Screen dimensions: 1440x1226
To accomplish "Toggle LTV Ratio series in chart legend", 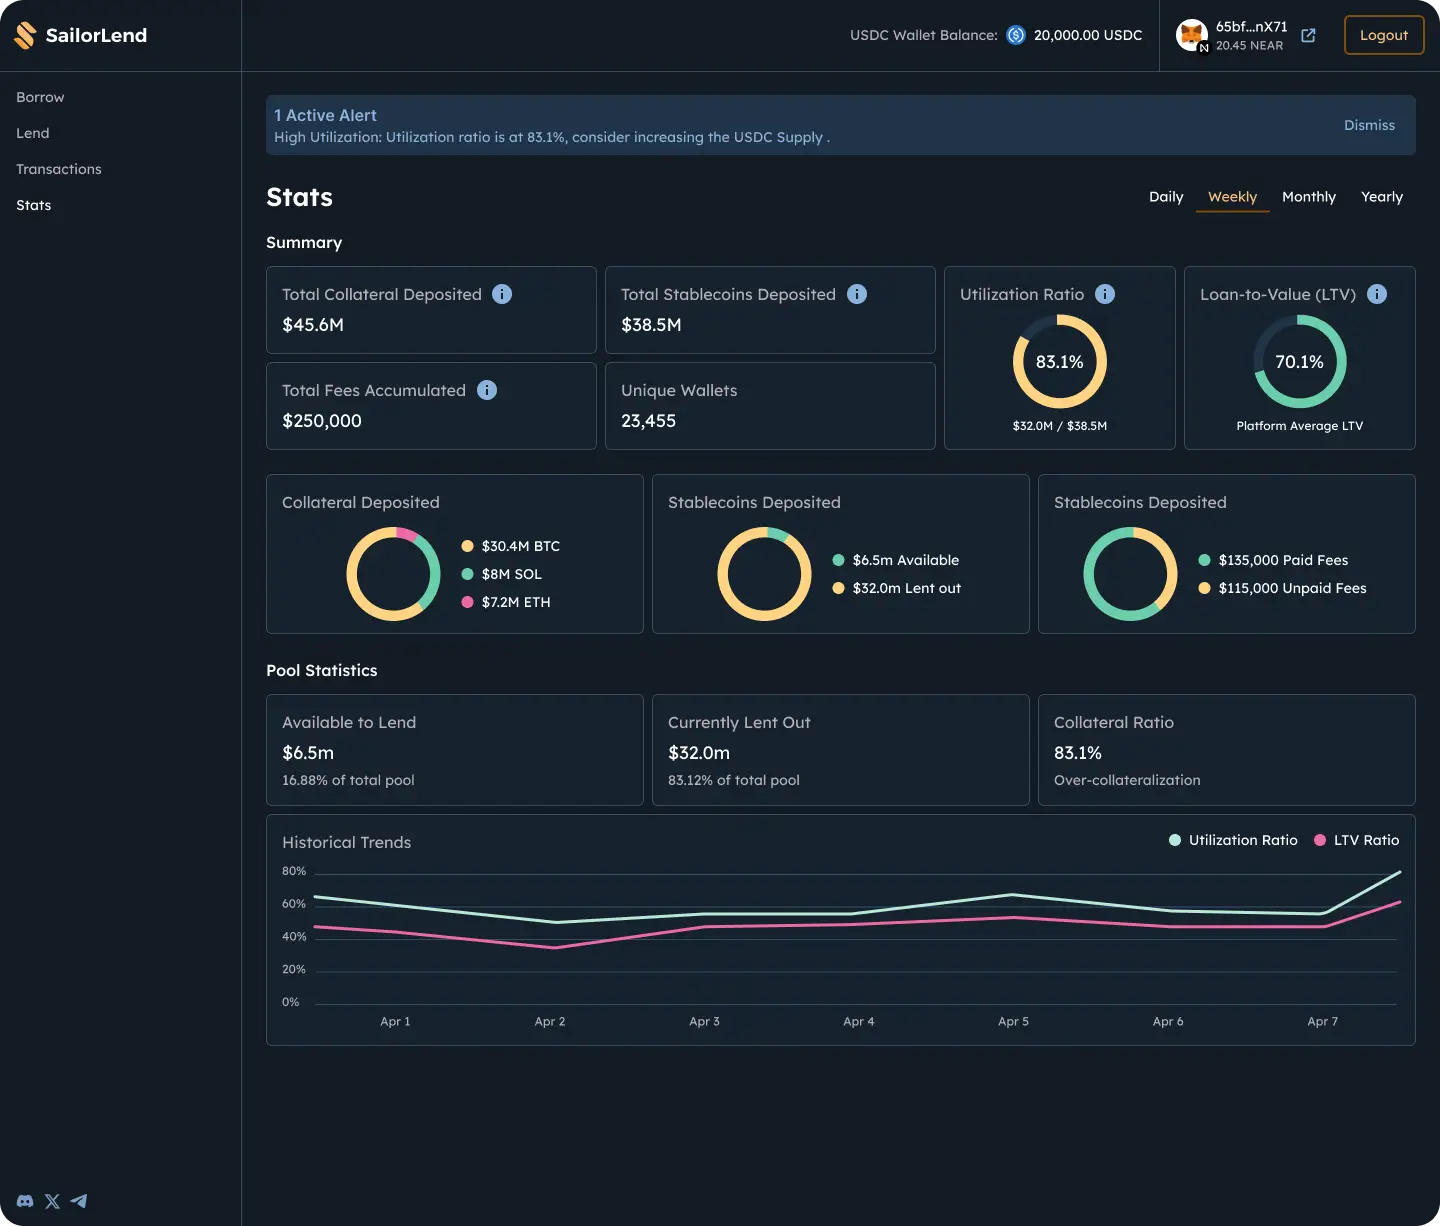I will [x=1356, y=840].
